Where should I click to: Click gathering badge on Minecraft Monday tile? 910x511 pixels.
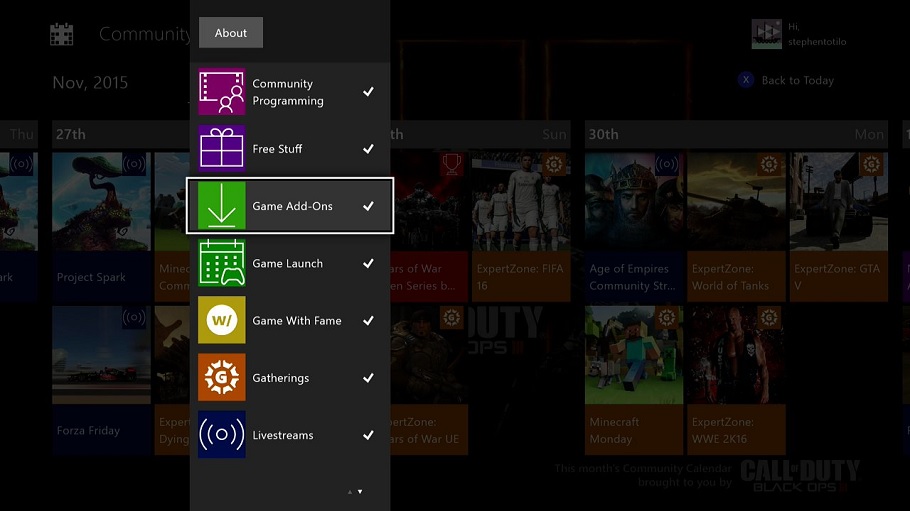(667, 318)
